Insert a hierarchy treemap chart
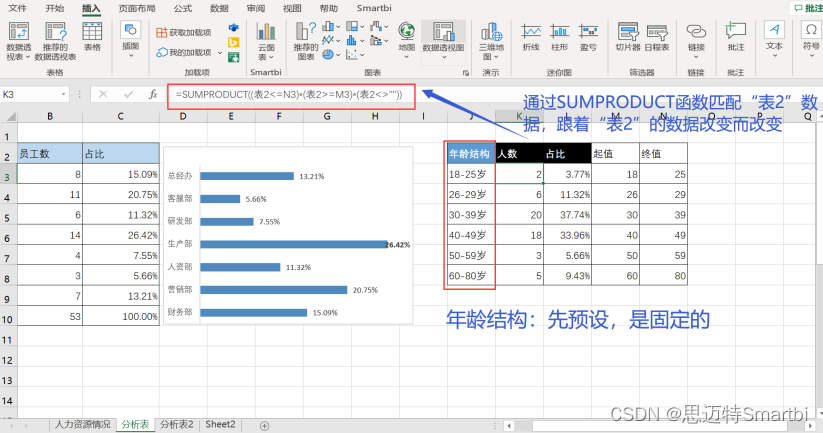823x433 pixels. pyautogui.click(x=352, y=26)
